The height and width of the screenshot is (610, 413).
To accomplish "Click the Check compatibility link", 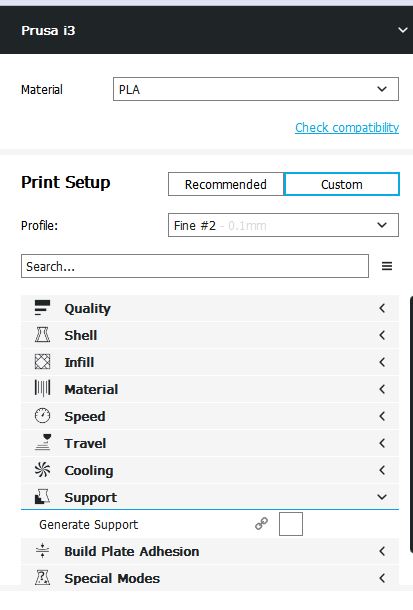I will tap(347, 127).
